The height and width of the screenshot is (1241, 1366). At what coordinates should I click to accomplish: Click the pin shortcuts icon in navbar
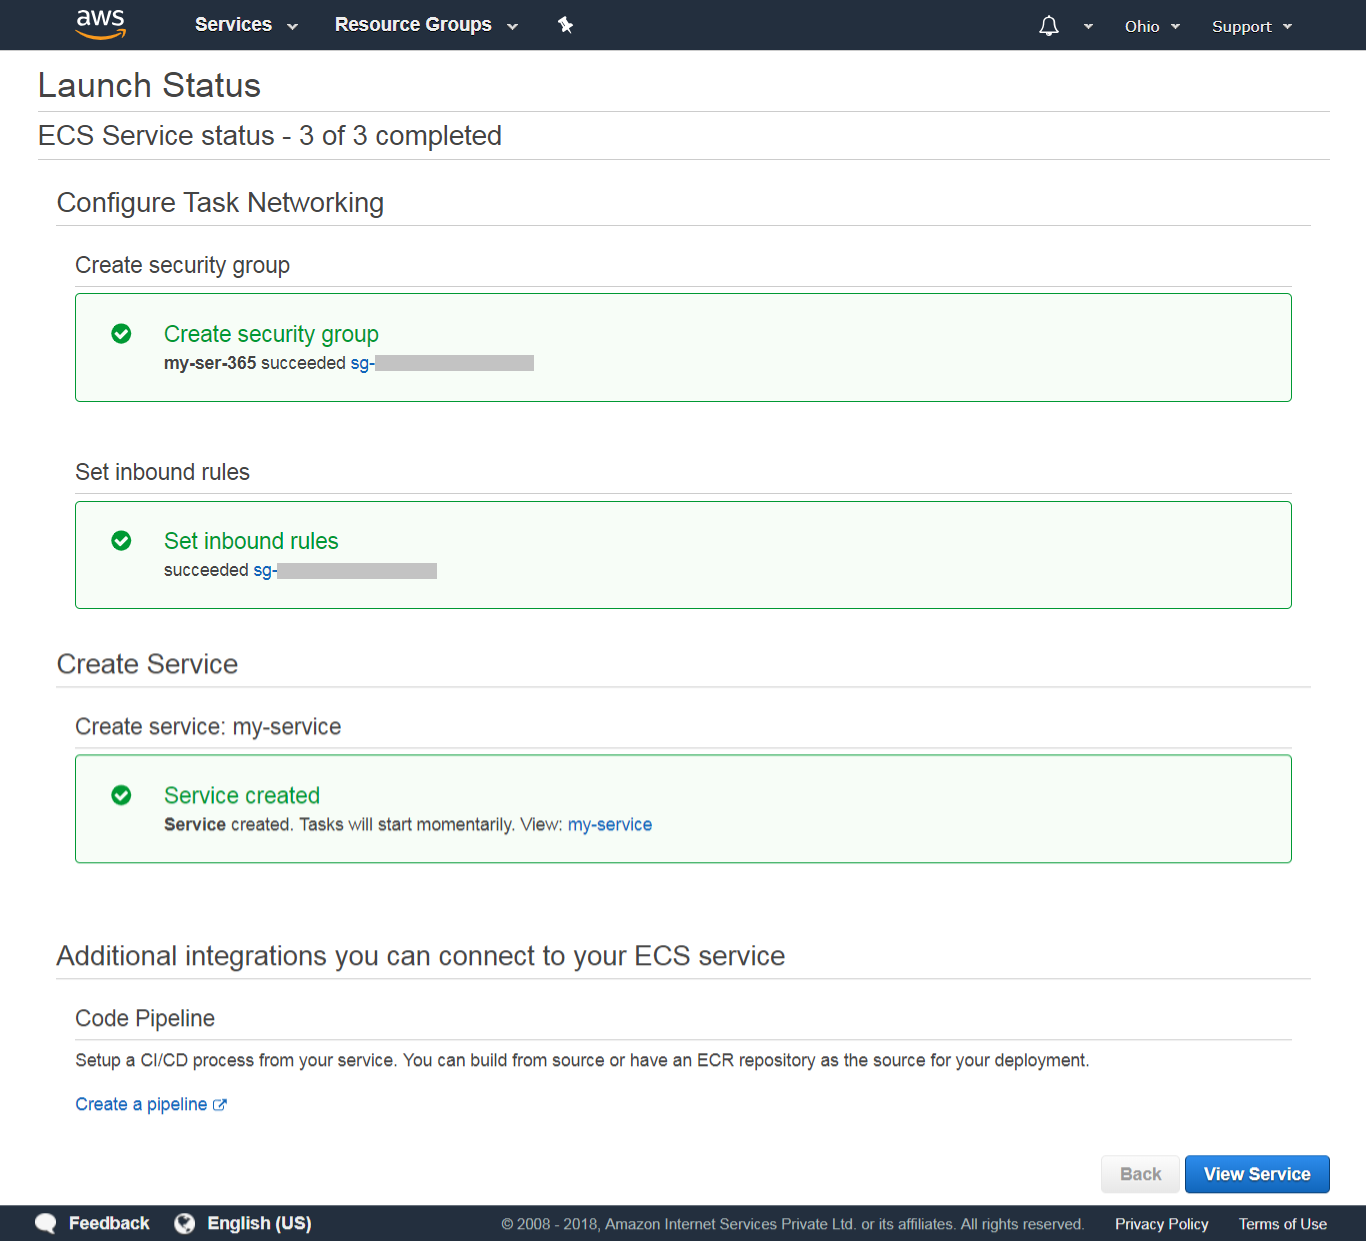[x=565, y=25]
